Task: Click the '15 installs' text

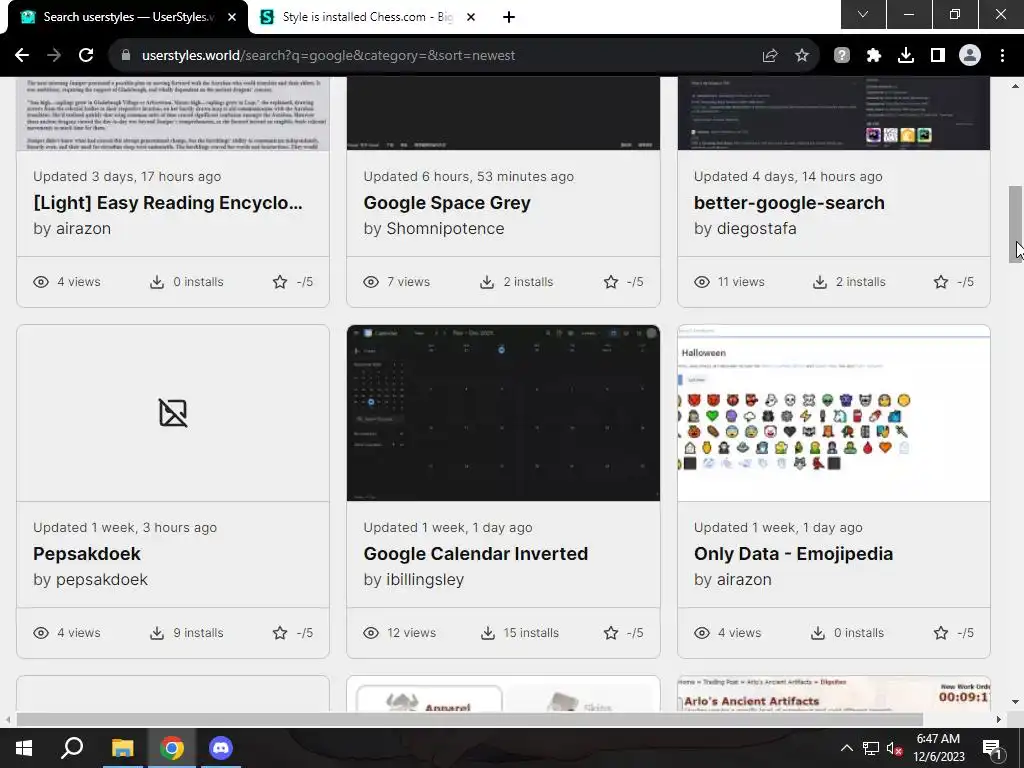Action: pos(531,633)
